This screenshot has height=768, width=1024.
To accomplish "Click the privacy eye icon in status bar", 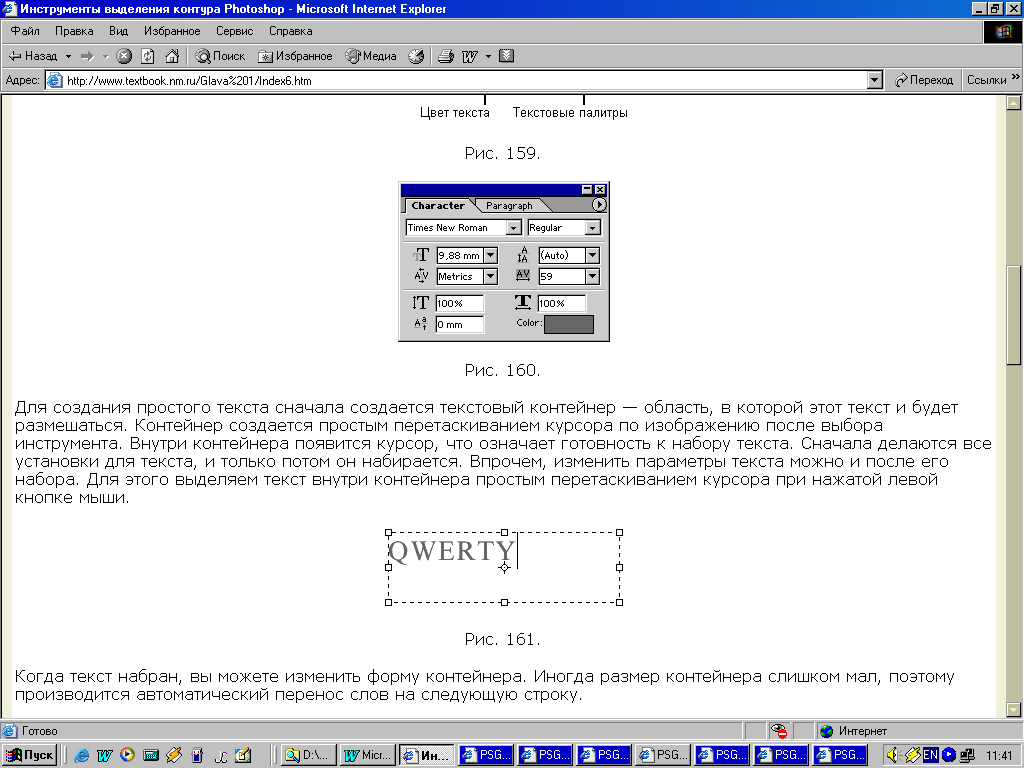I will pyautogui.click(x=778, y=731).
